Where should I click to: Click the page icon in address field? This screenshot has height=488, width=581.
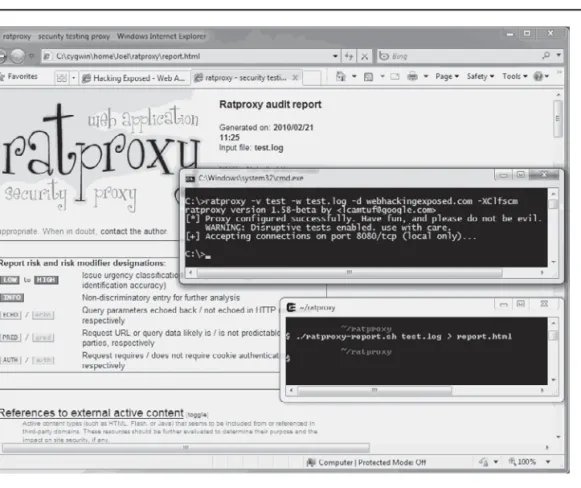(x=47, y=56)
